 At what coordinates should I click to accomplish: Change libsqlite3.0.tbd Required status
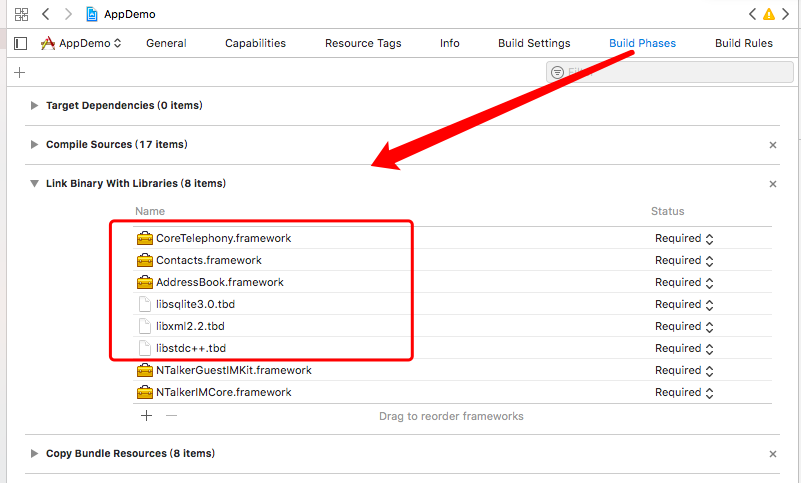[x=684, y=304]
